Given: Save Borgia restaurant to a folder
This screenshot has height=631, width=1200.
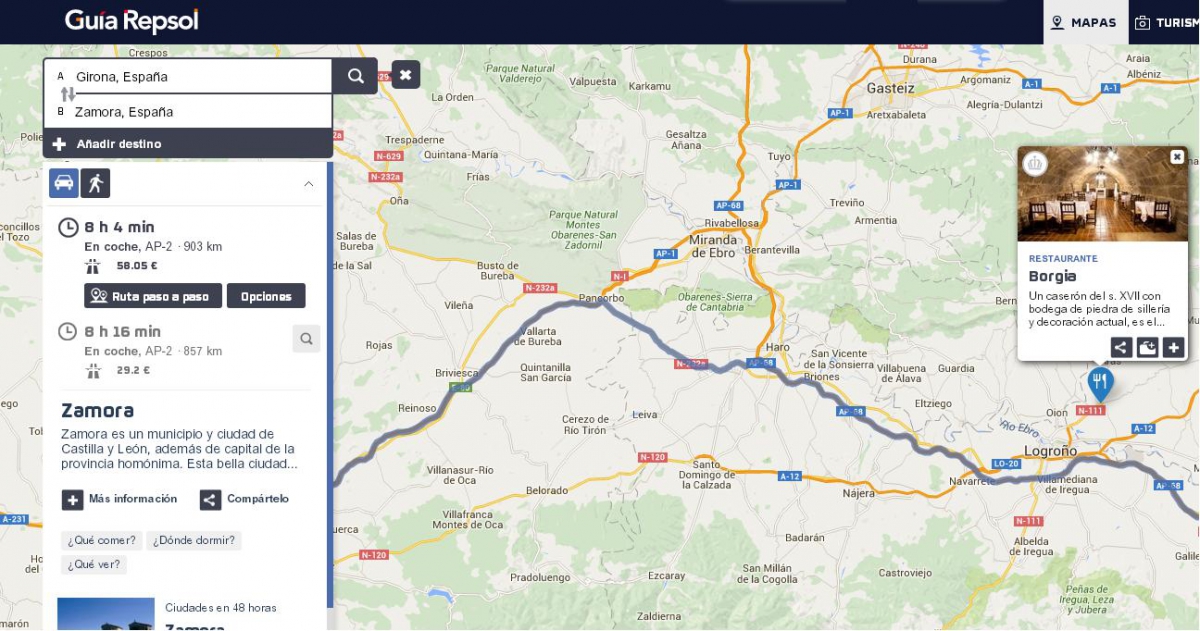Looking at the screenshot, I should point(1147,348).
